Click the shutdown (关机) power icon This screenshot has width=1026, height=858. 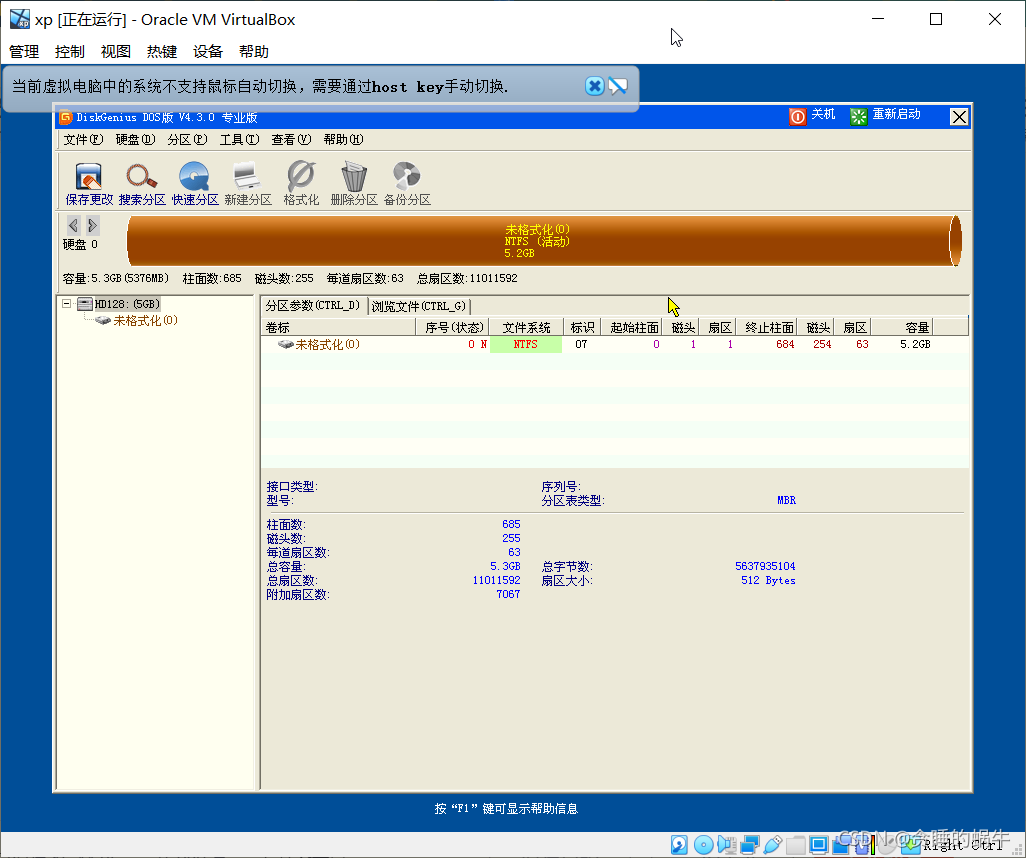798,116
